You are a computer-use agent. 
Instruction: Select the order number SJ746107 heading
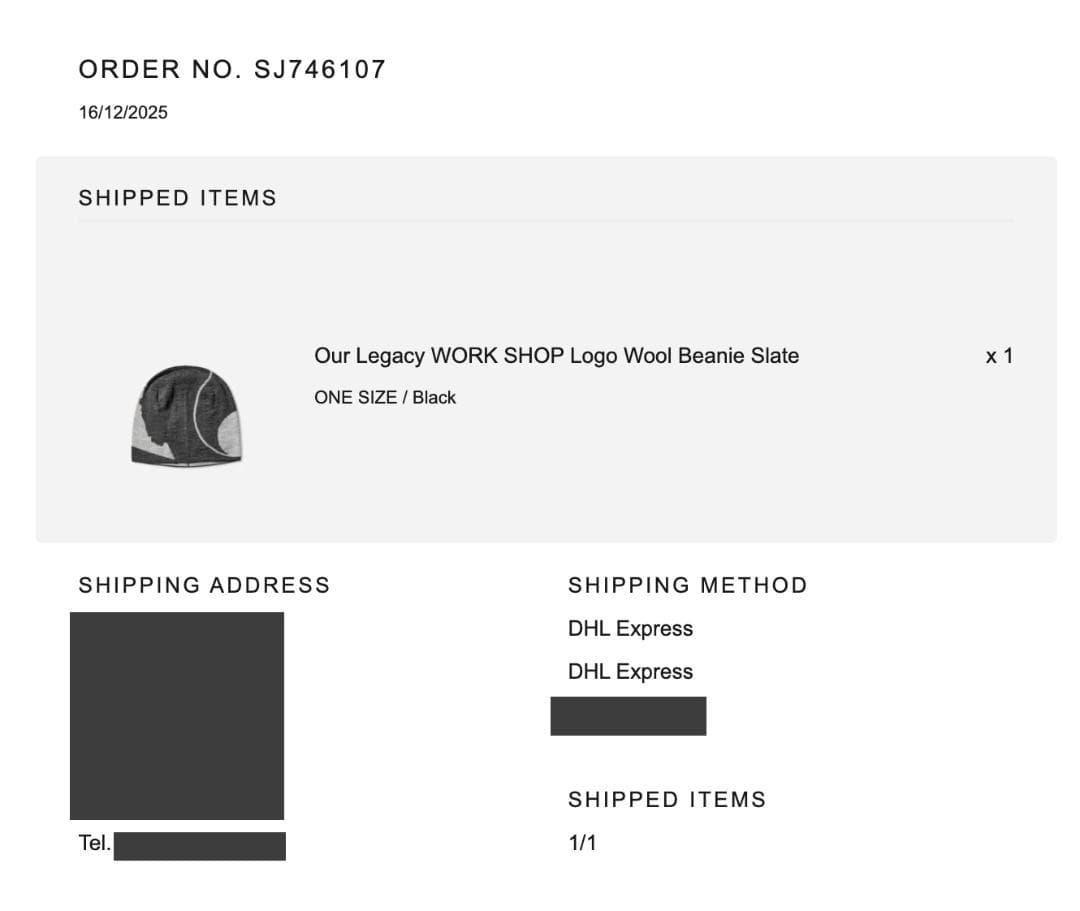pyautogui.click(x=232, y=69)
